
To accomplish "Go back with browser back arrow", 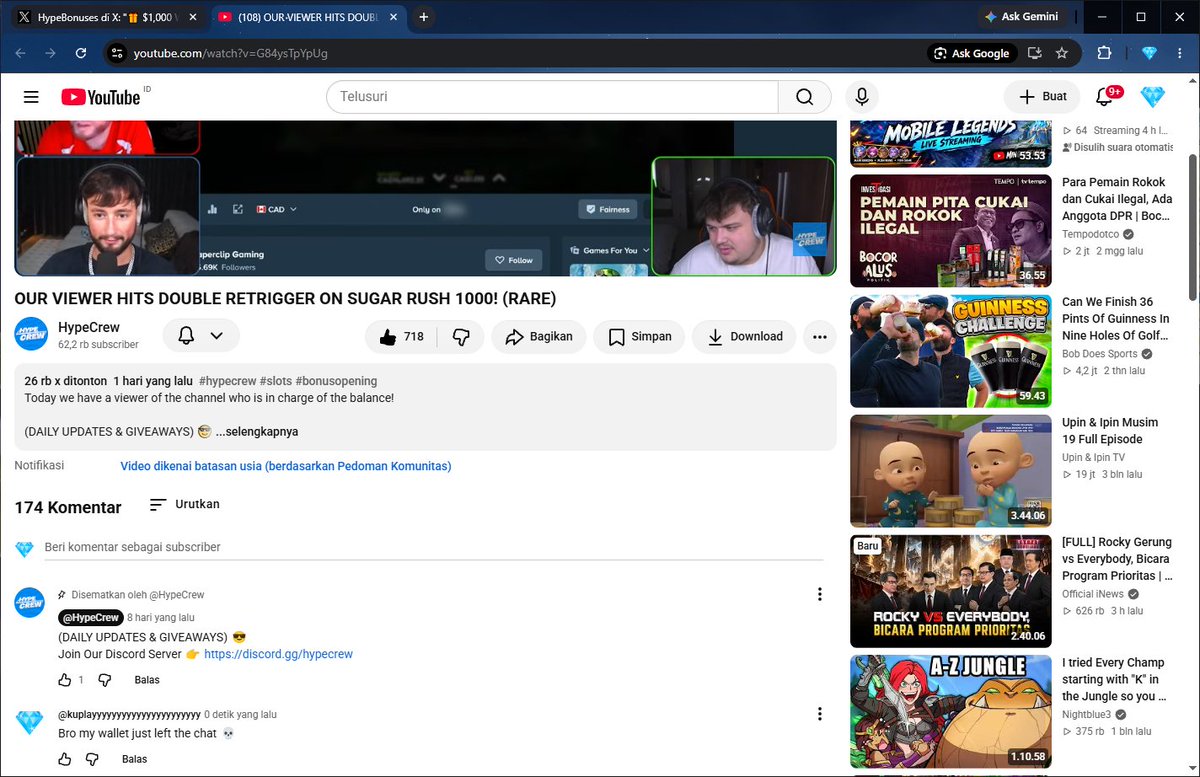I will point(21,53).
